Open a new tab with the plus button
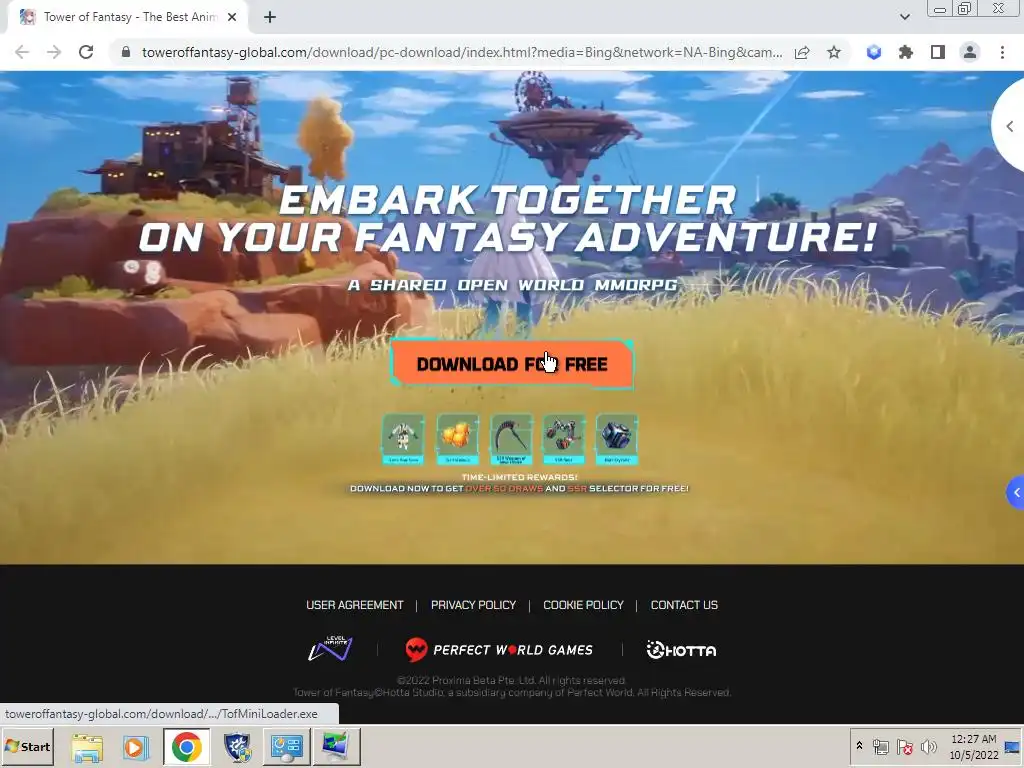The height and width of the screenshot is (768, 1024). point(270,17)
